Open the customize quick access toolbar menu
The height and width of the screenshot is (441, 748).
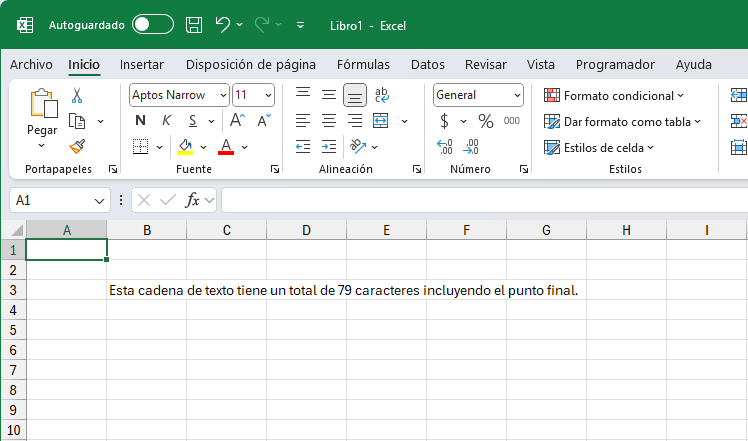coord(301,25)
